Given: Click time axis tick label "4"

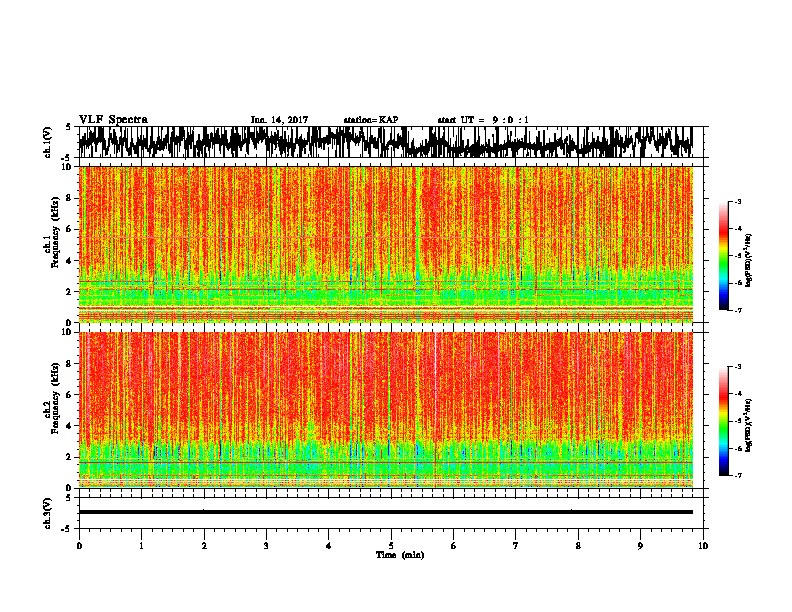Looking at the screenshot, I should coord(329,546).
